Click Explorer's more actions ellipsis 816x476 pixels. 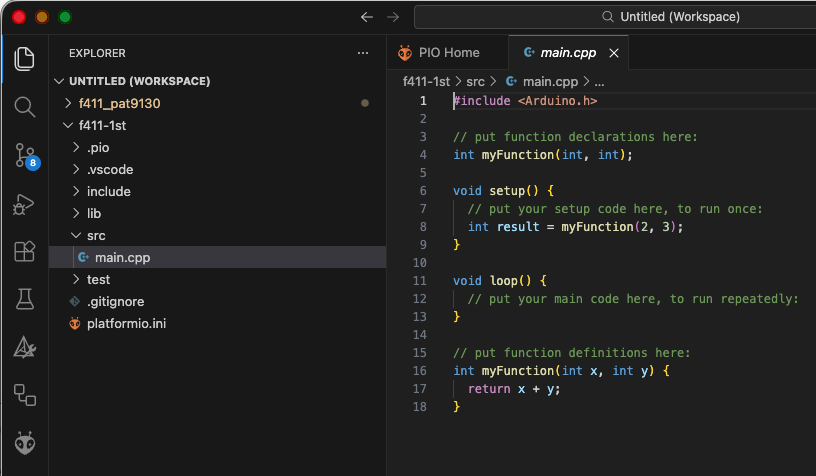point(363,53)
